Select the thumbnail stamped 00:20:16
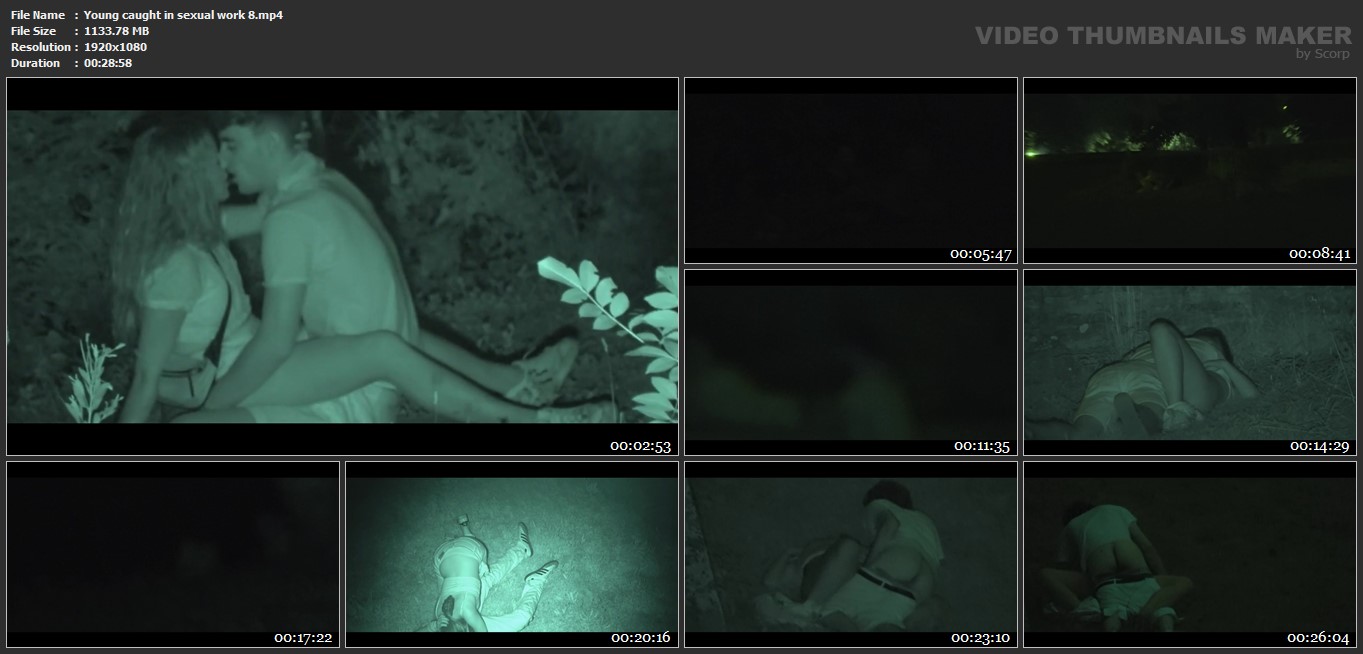1363x654 pixels. (x=512, y=554)
